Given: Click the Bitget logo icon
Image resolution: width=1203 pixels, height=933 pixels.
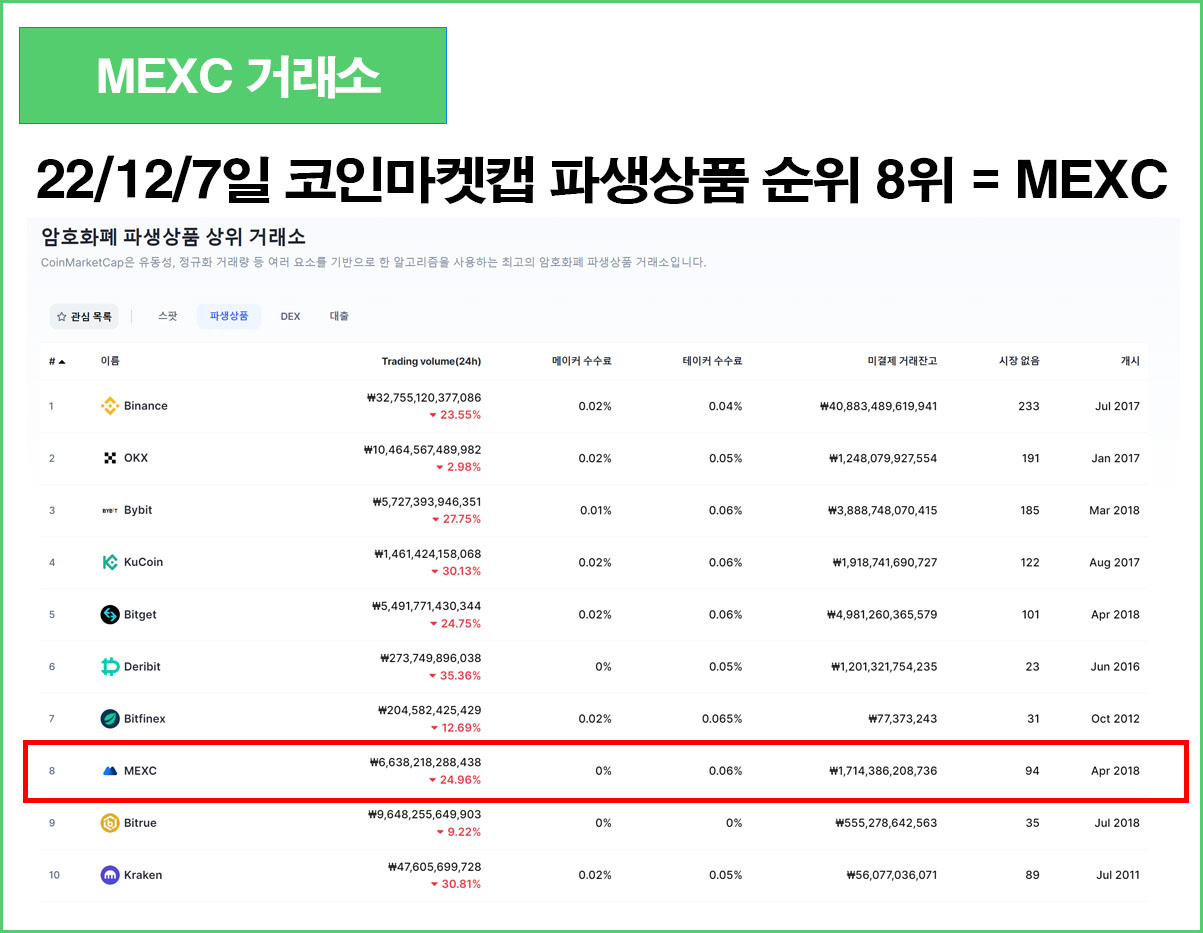Looking at the screenshot, I should point(110,614).
